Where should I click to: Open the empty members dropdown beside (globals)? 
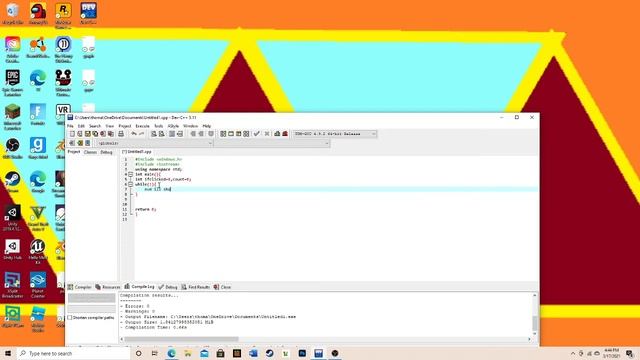click(271, 143)
